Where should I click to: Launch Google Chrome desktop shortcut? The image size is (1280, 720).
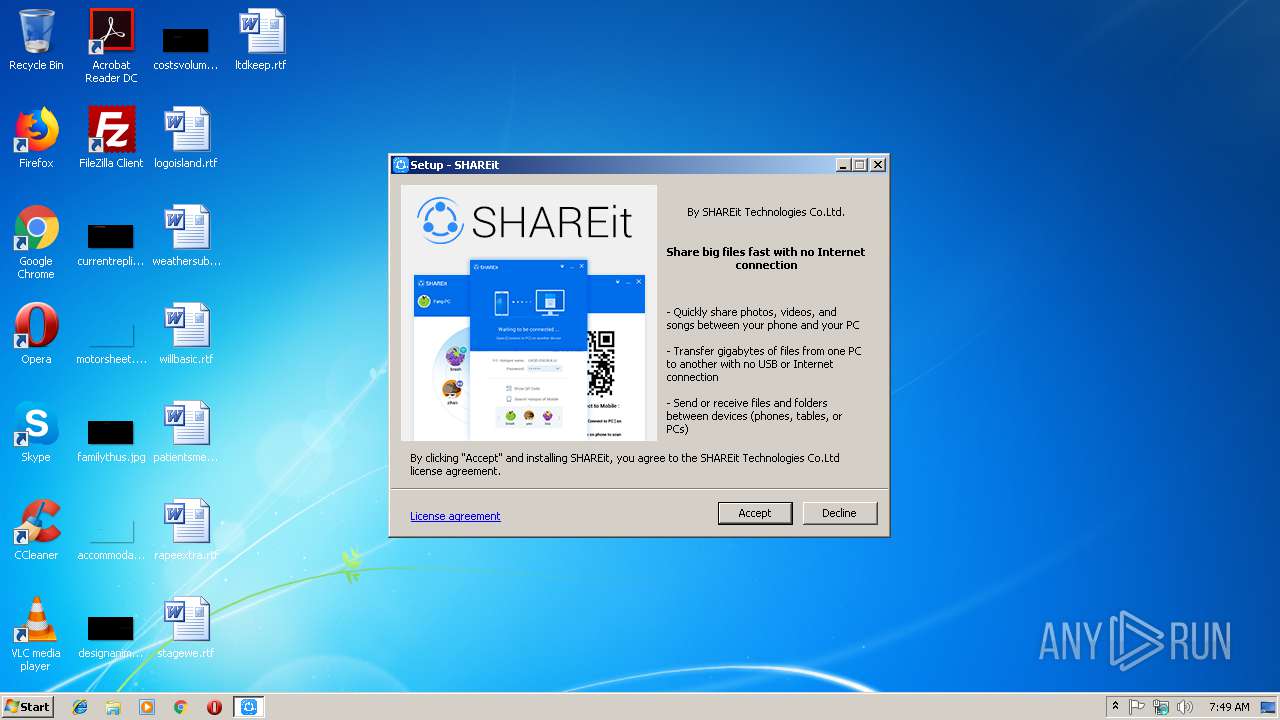coord(36,243)
